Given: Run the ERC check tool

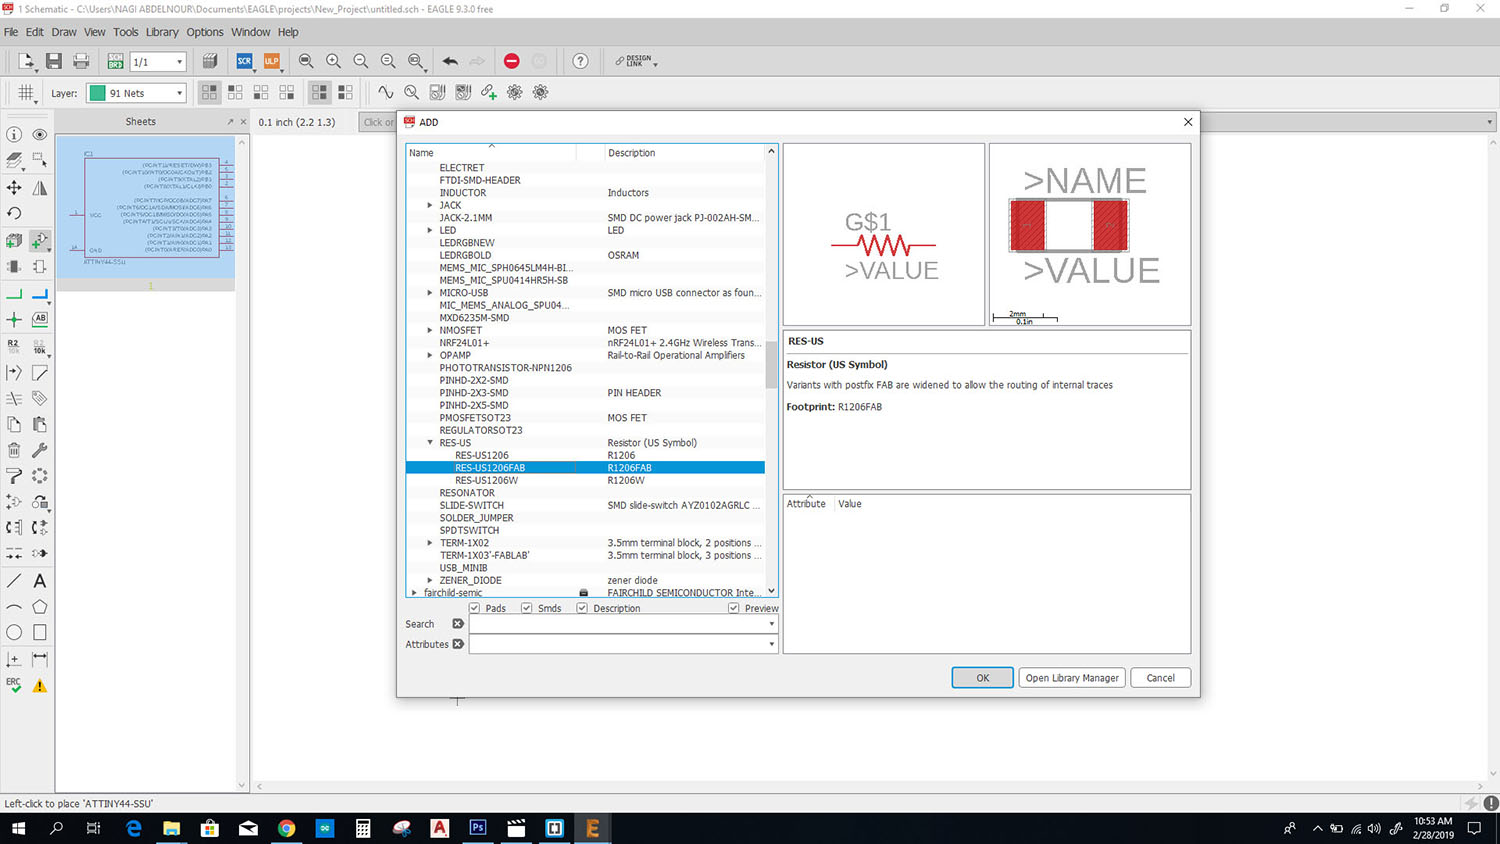Looking at the screenshot, I should click(14, 685).
